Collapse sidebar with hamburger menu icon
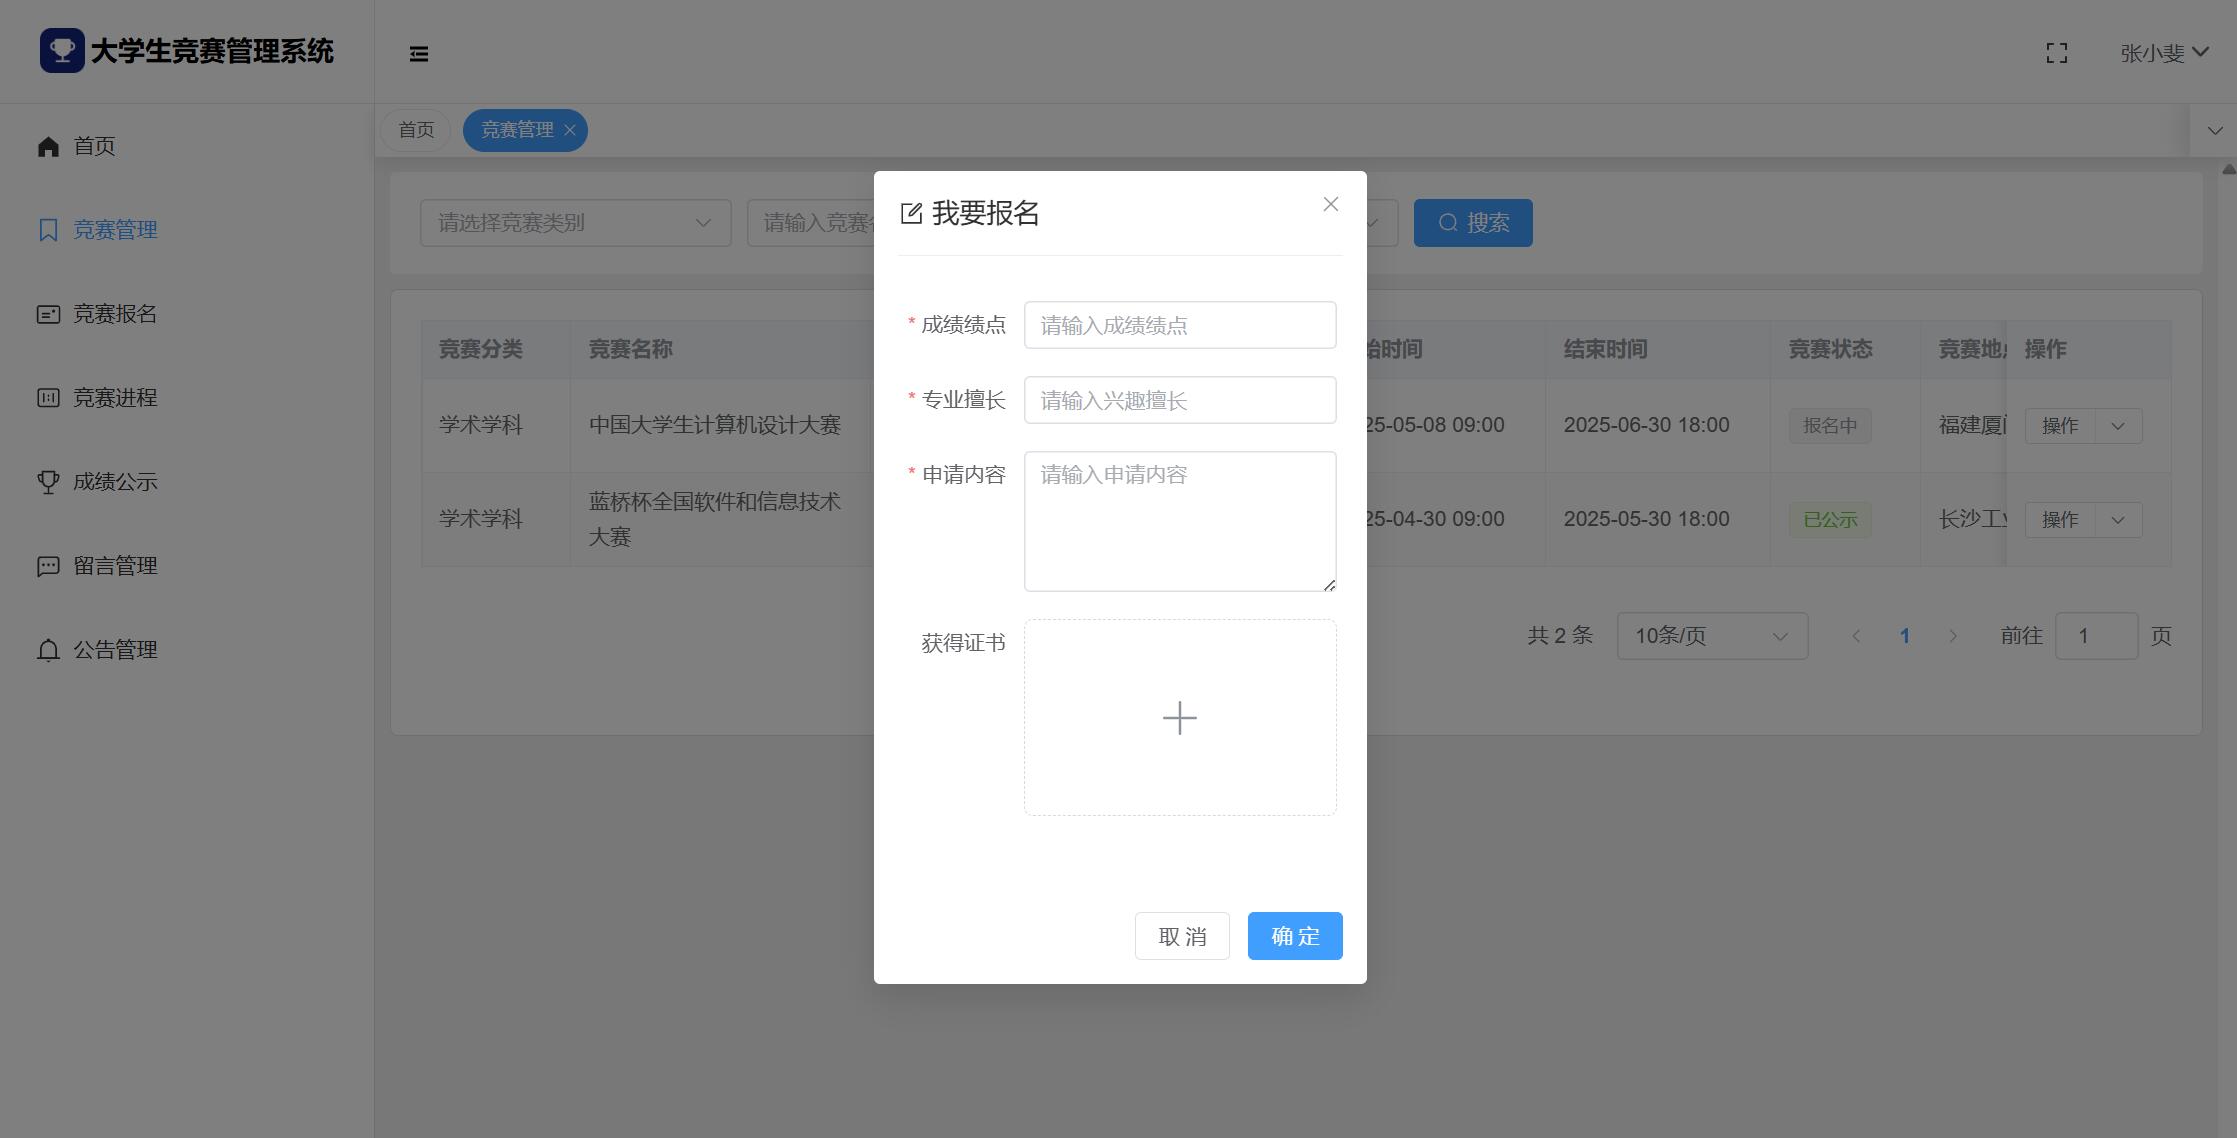This screenshot has width=2237, height=1138. pos(419,54)
